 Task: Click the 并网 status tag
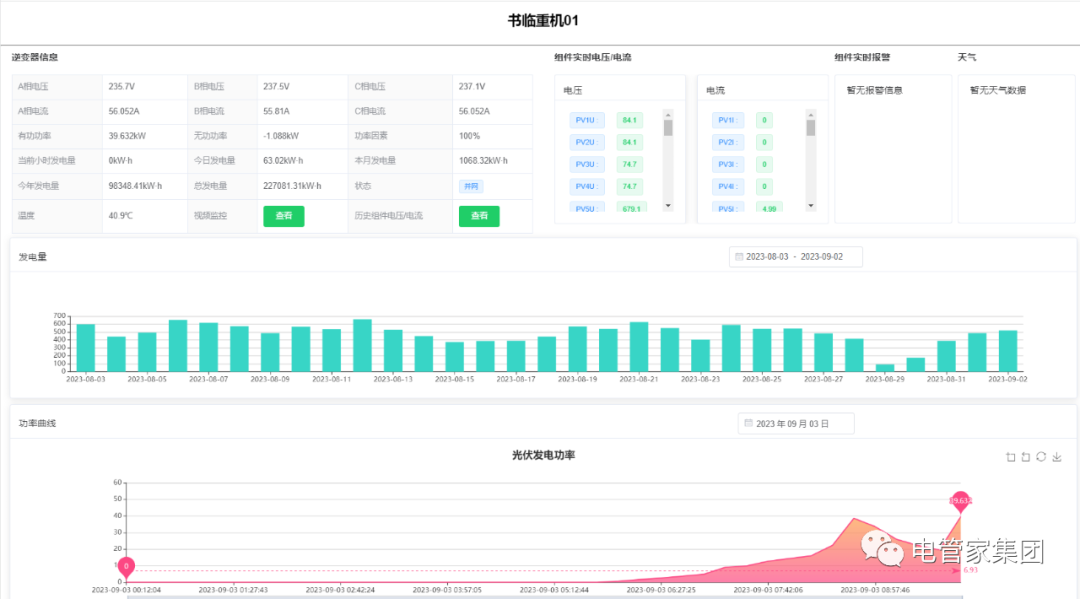click(471, 187)
